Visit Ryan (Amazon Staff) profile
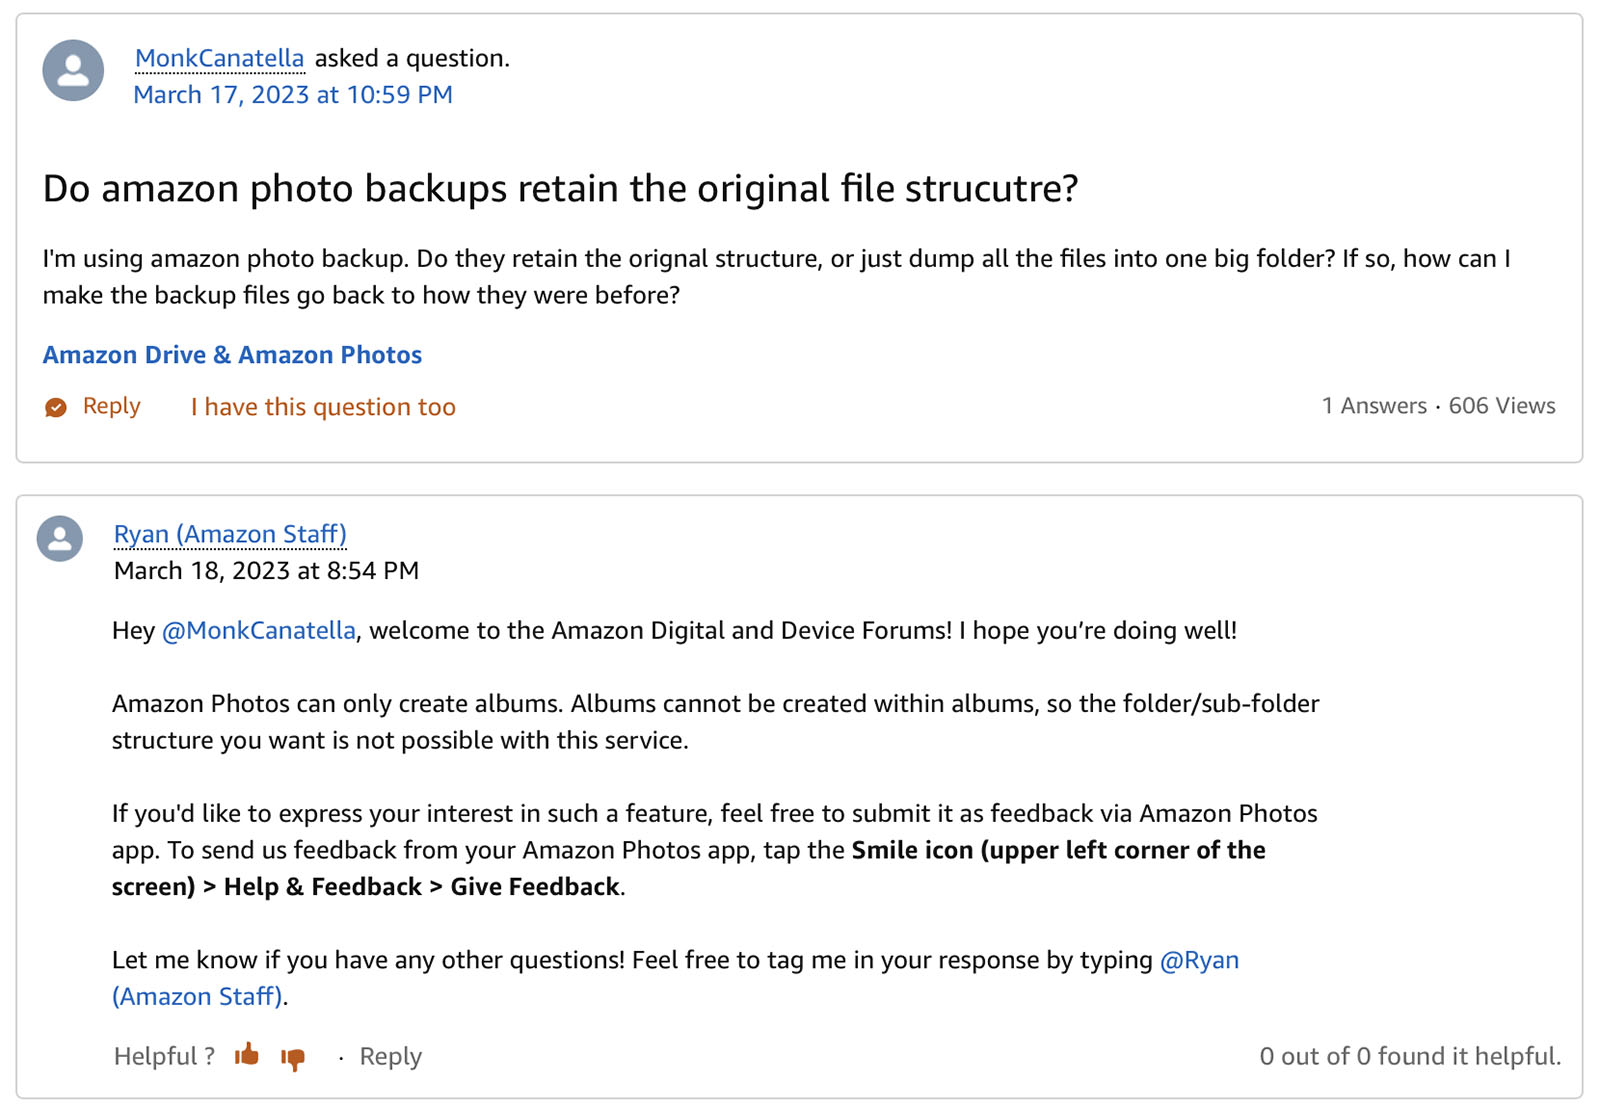Screen dimensions: 1600x1108 (x=229, y=534)
